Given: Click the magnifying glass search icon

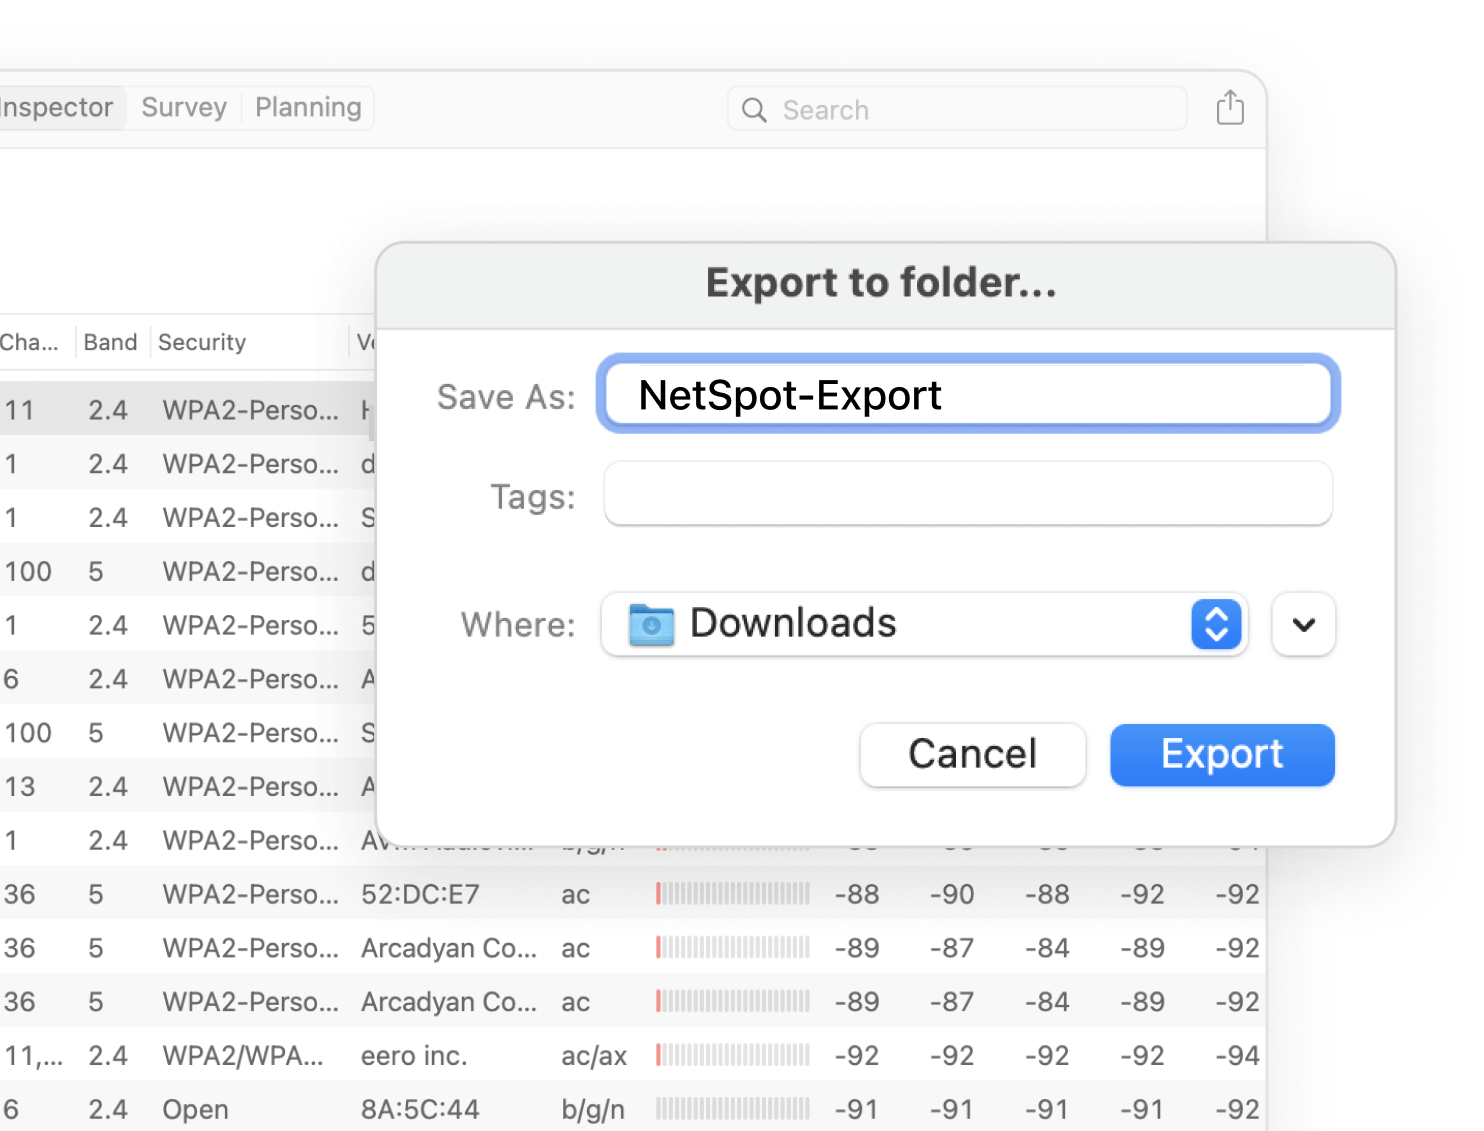Looking at the screenshot, I should tap(754, 110).
